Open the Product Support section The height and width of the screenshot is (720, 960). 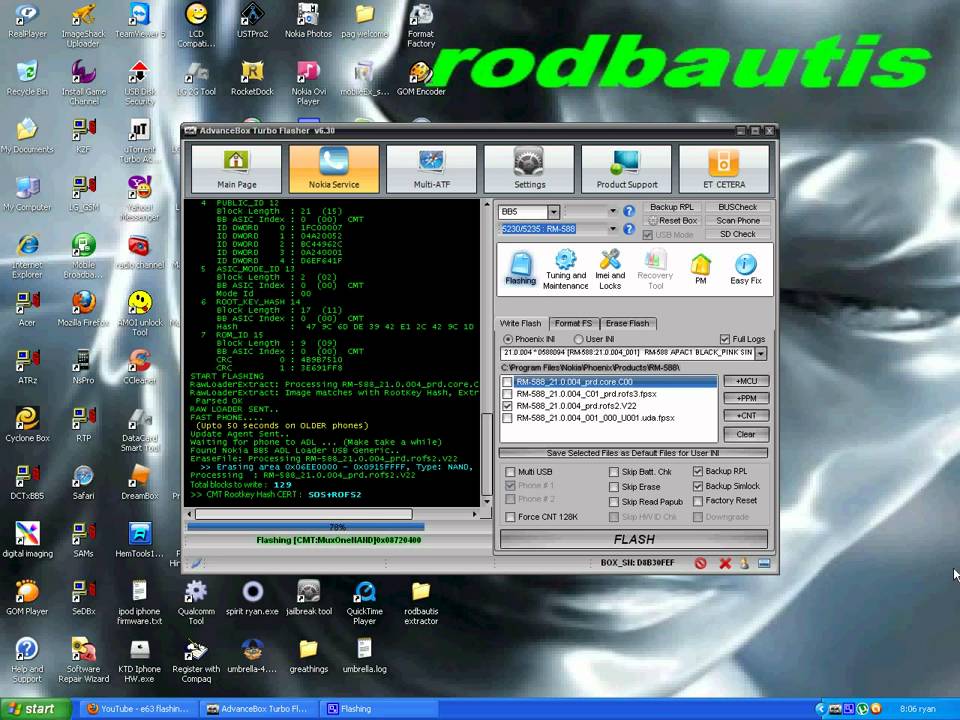tap(626, 168)
